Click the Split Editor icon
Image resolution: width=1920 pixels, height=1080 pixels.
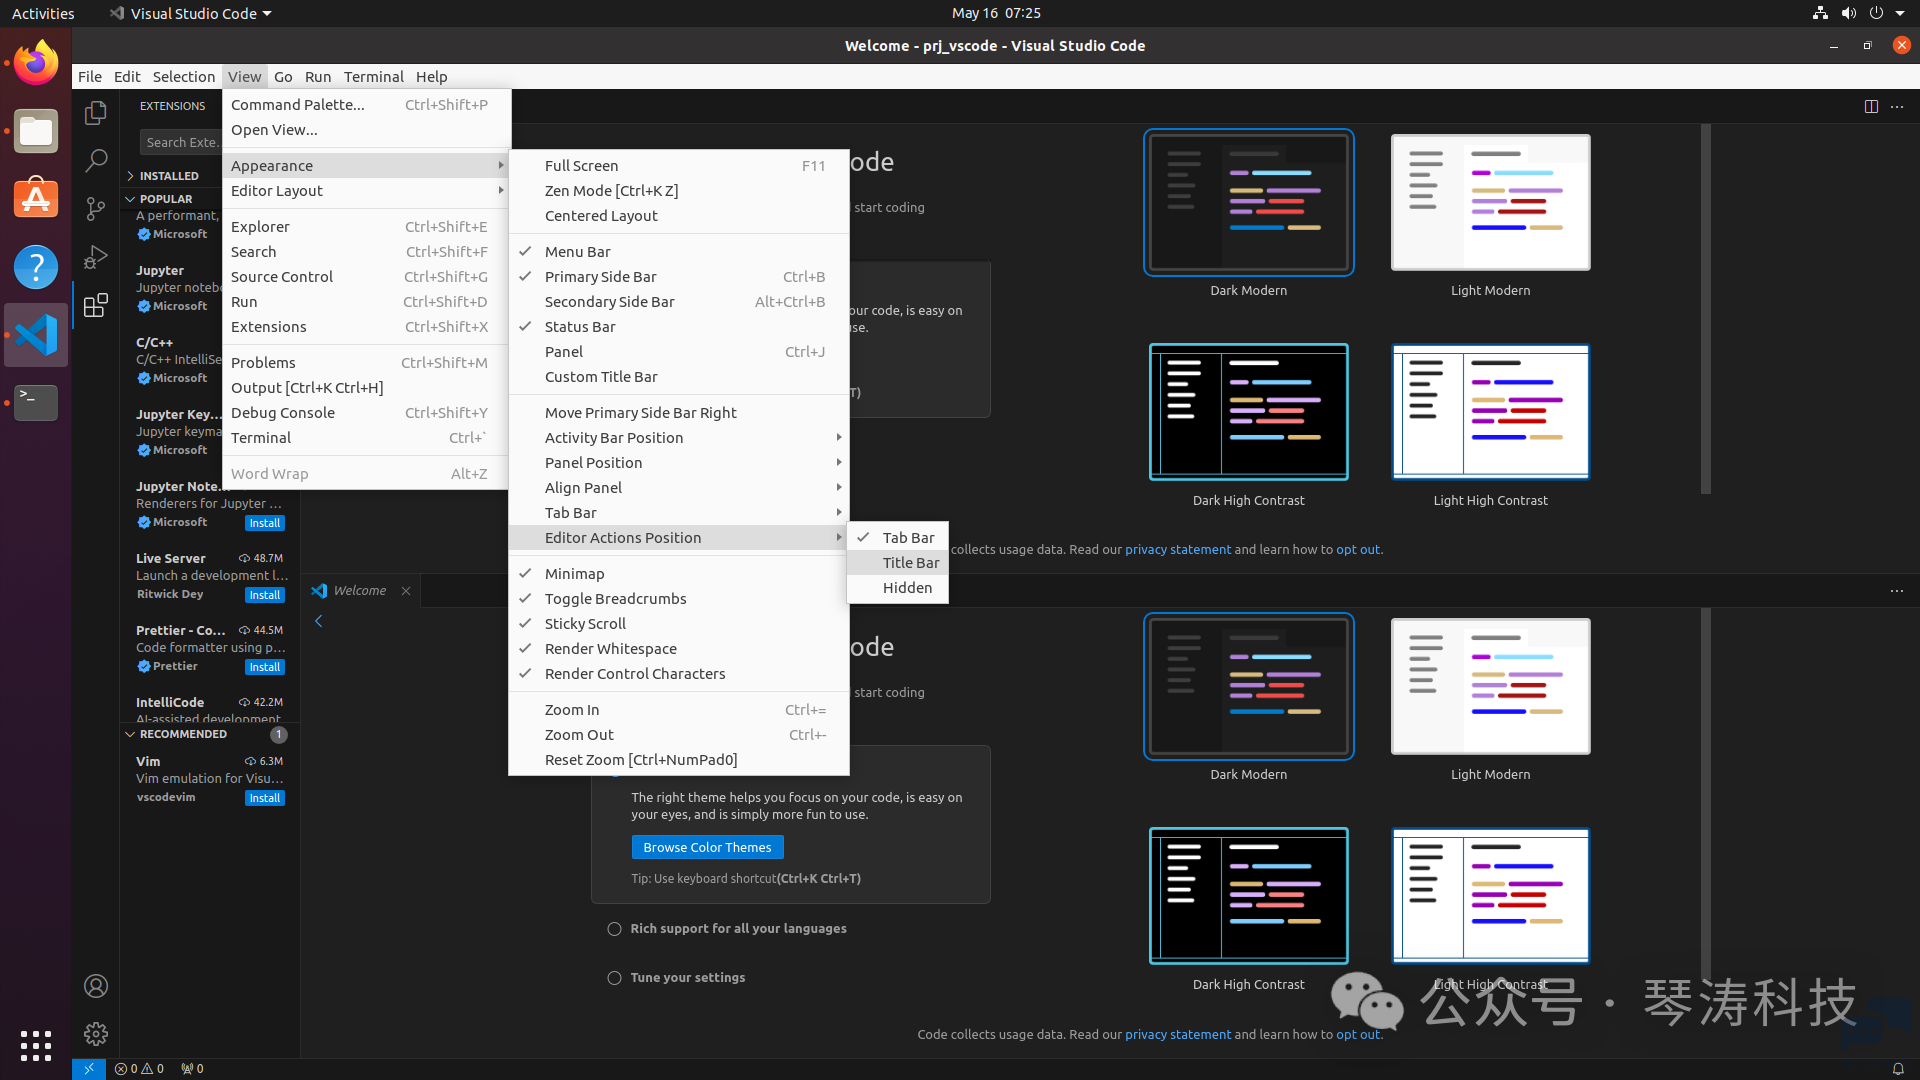1871,106
